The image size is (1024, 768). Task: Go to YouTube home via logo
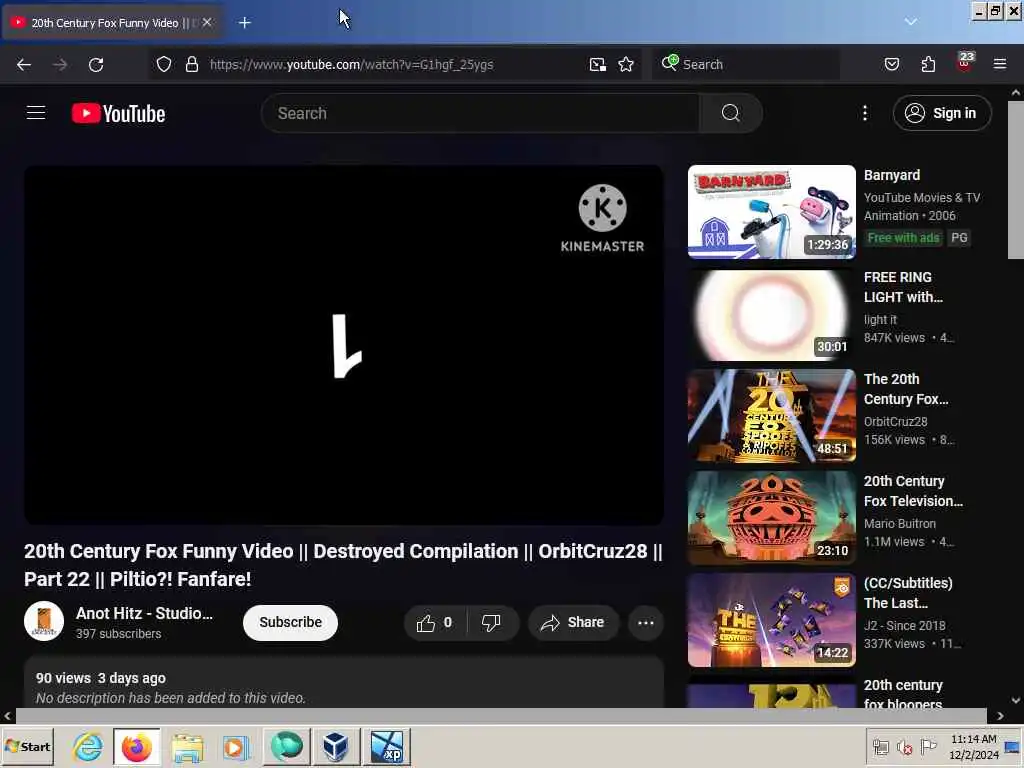coord(118,114)
